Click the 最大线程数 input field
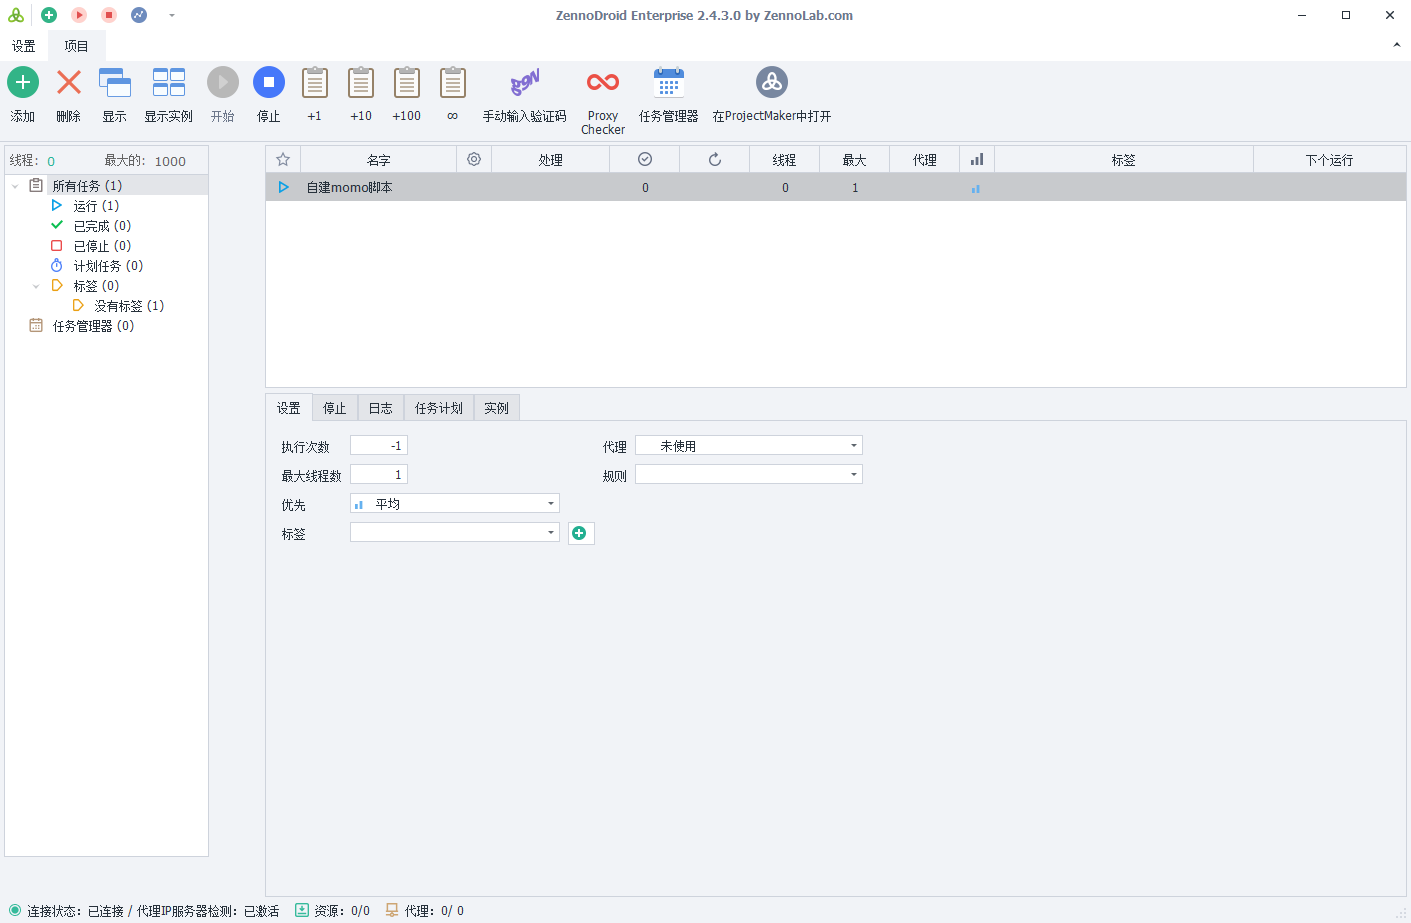Viewport: 1411px width, 923px height. click(379, 475)
